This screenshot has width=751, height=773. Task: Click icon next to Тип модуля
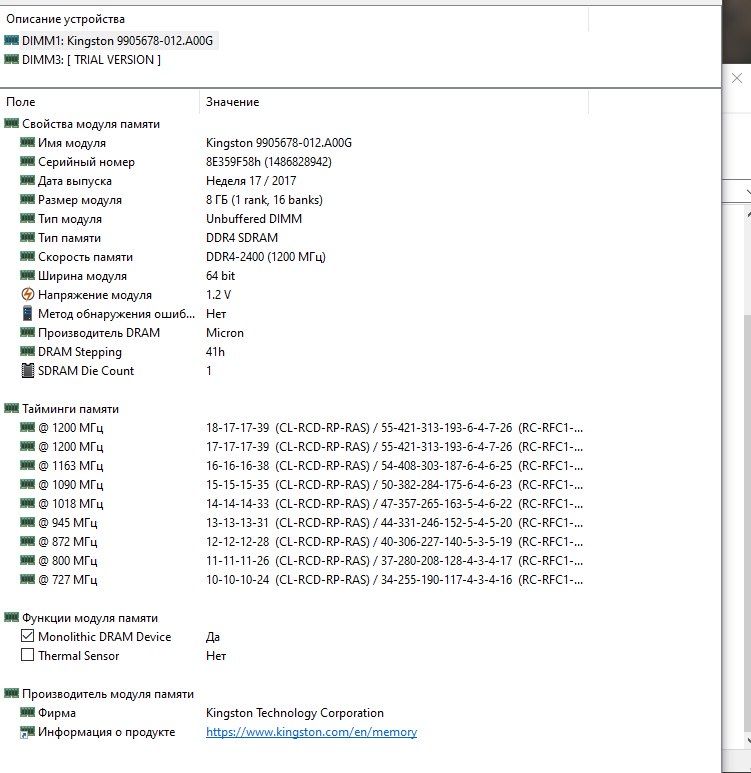click(28, 218)
